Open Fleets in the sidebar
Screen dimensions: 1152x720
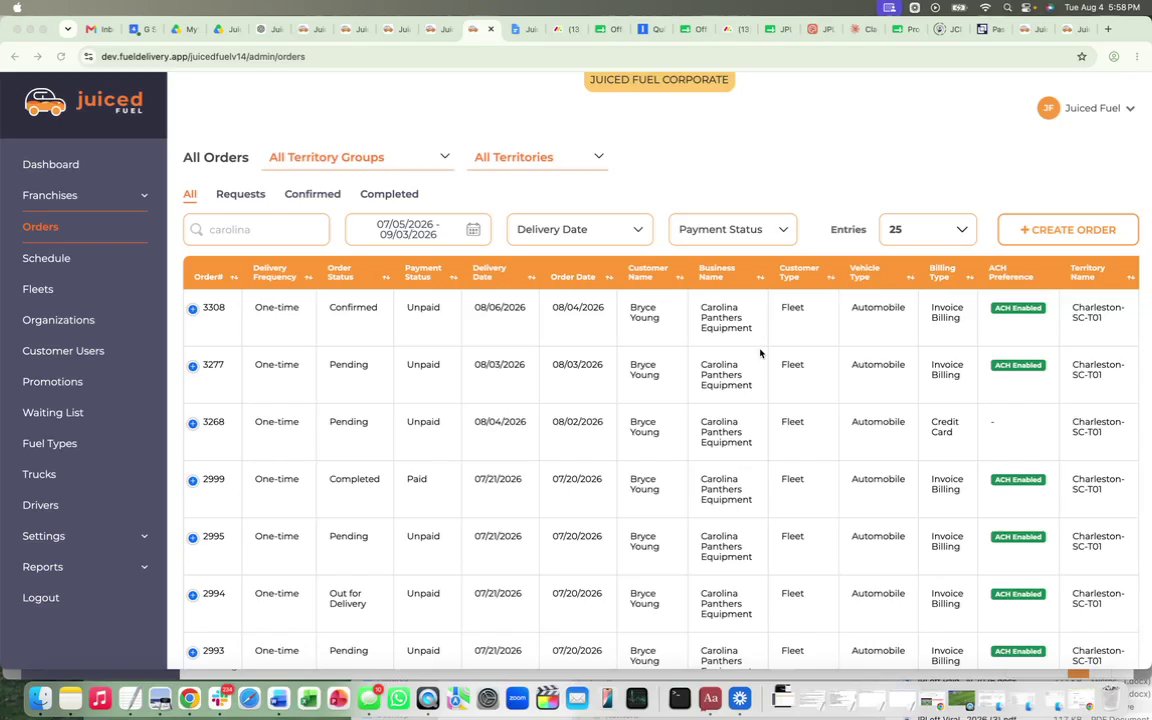[37, 289]
